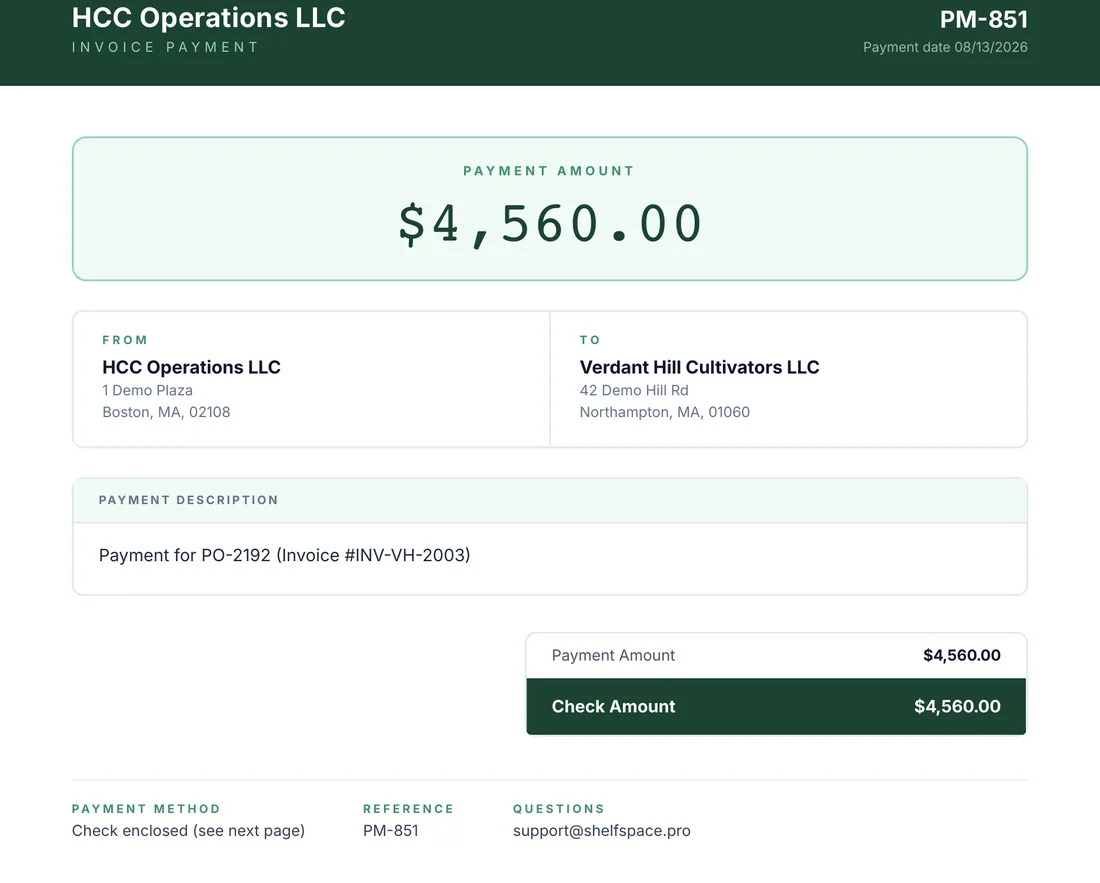Click the 1 Demo Plaza address line

point(147,390)
